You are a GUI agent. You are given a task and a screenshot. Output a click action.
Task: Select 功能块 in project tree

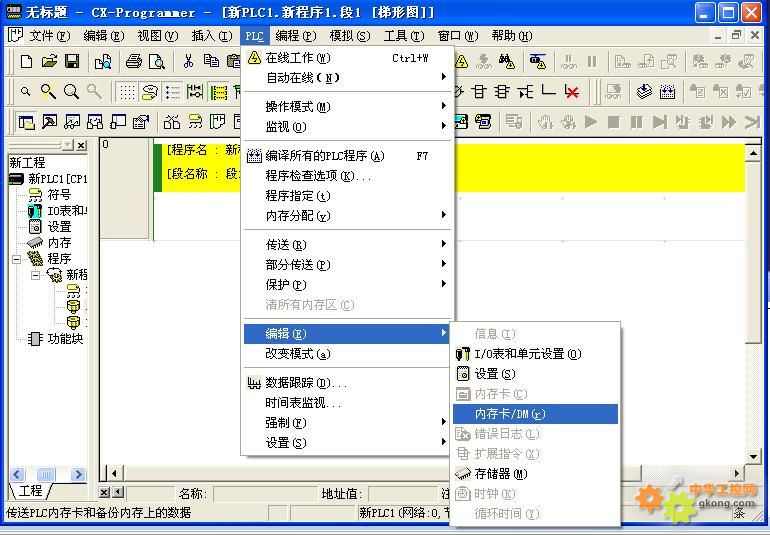tap(65, 338)
